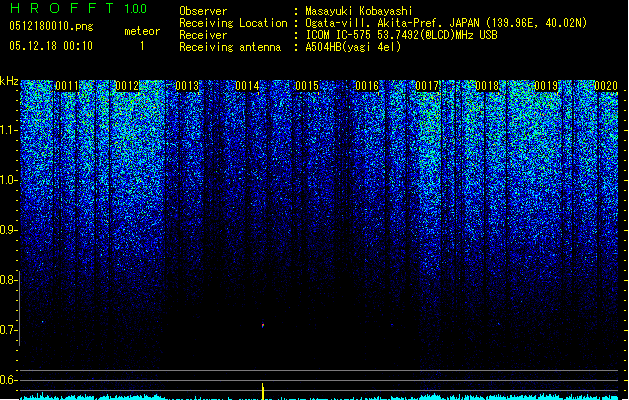Click the 0013 time marker

[x=187, y=86]
